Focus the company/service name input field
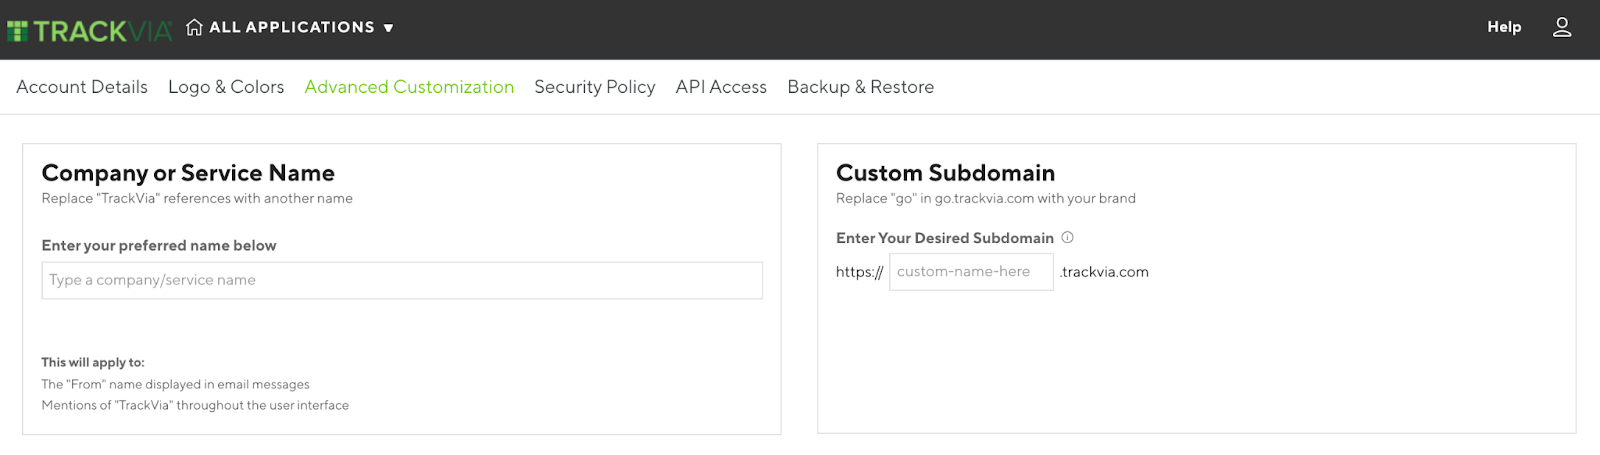 [x=402, y=280]
